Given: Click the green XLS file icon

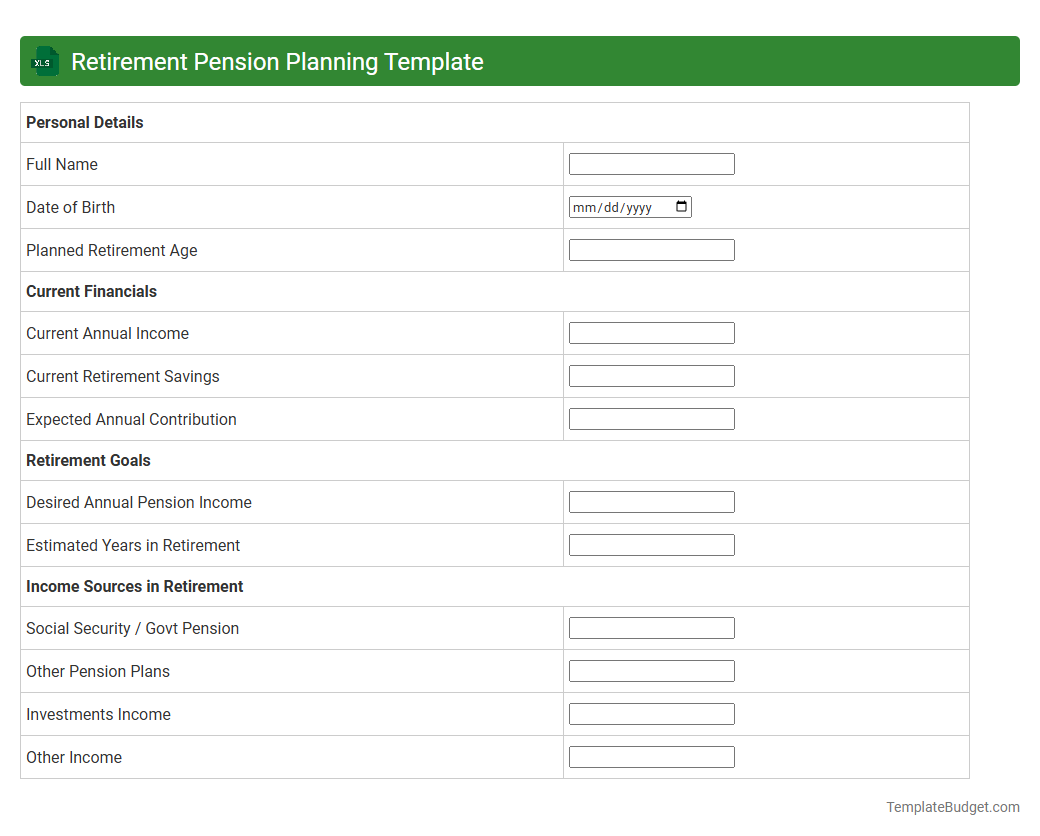Looking at the screenshot, I should (x=44, y=61).
